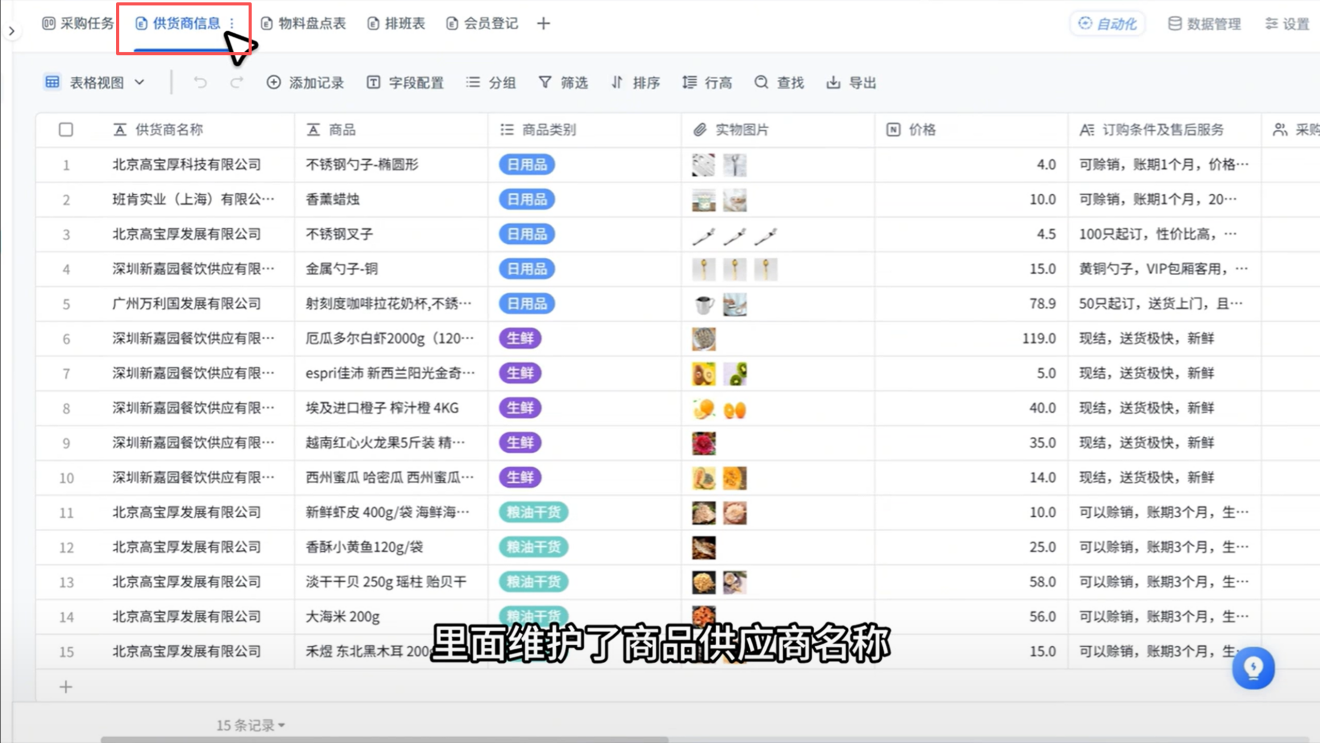Select the price cell 119.0
The width and height of the screenshot is (1320, 743).
click(x=971, y=338)
